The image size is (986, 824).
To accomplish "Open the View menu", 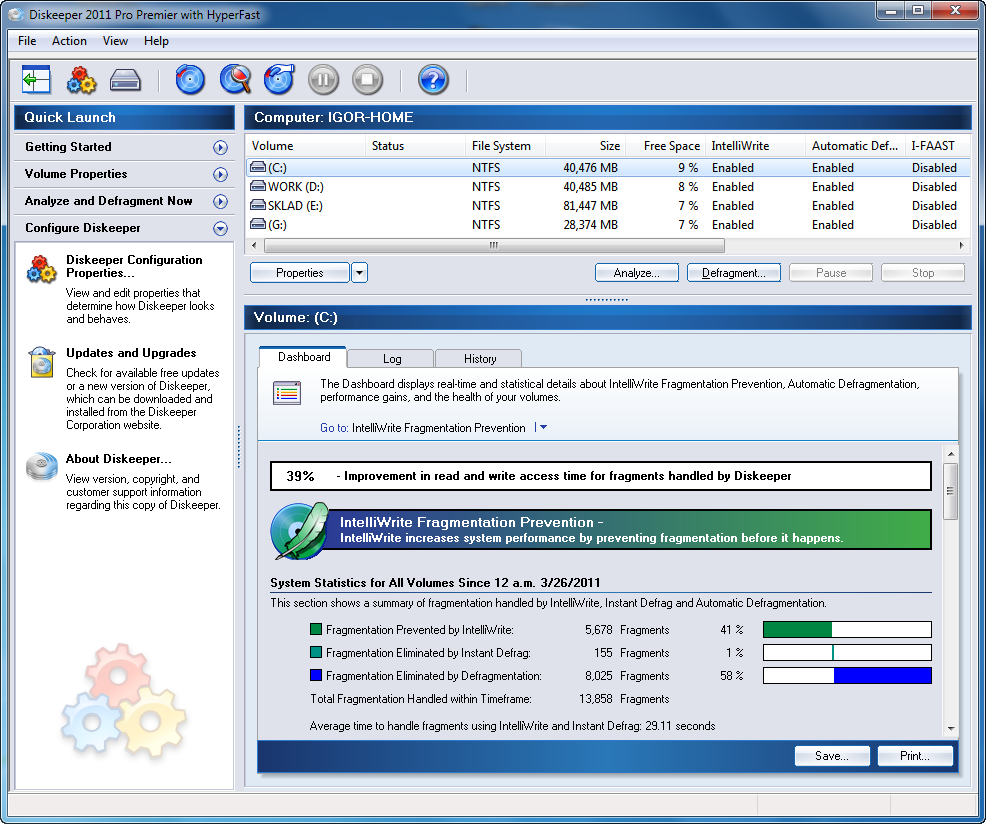I will [x=115, y=41].
